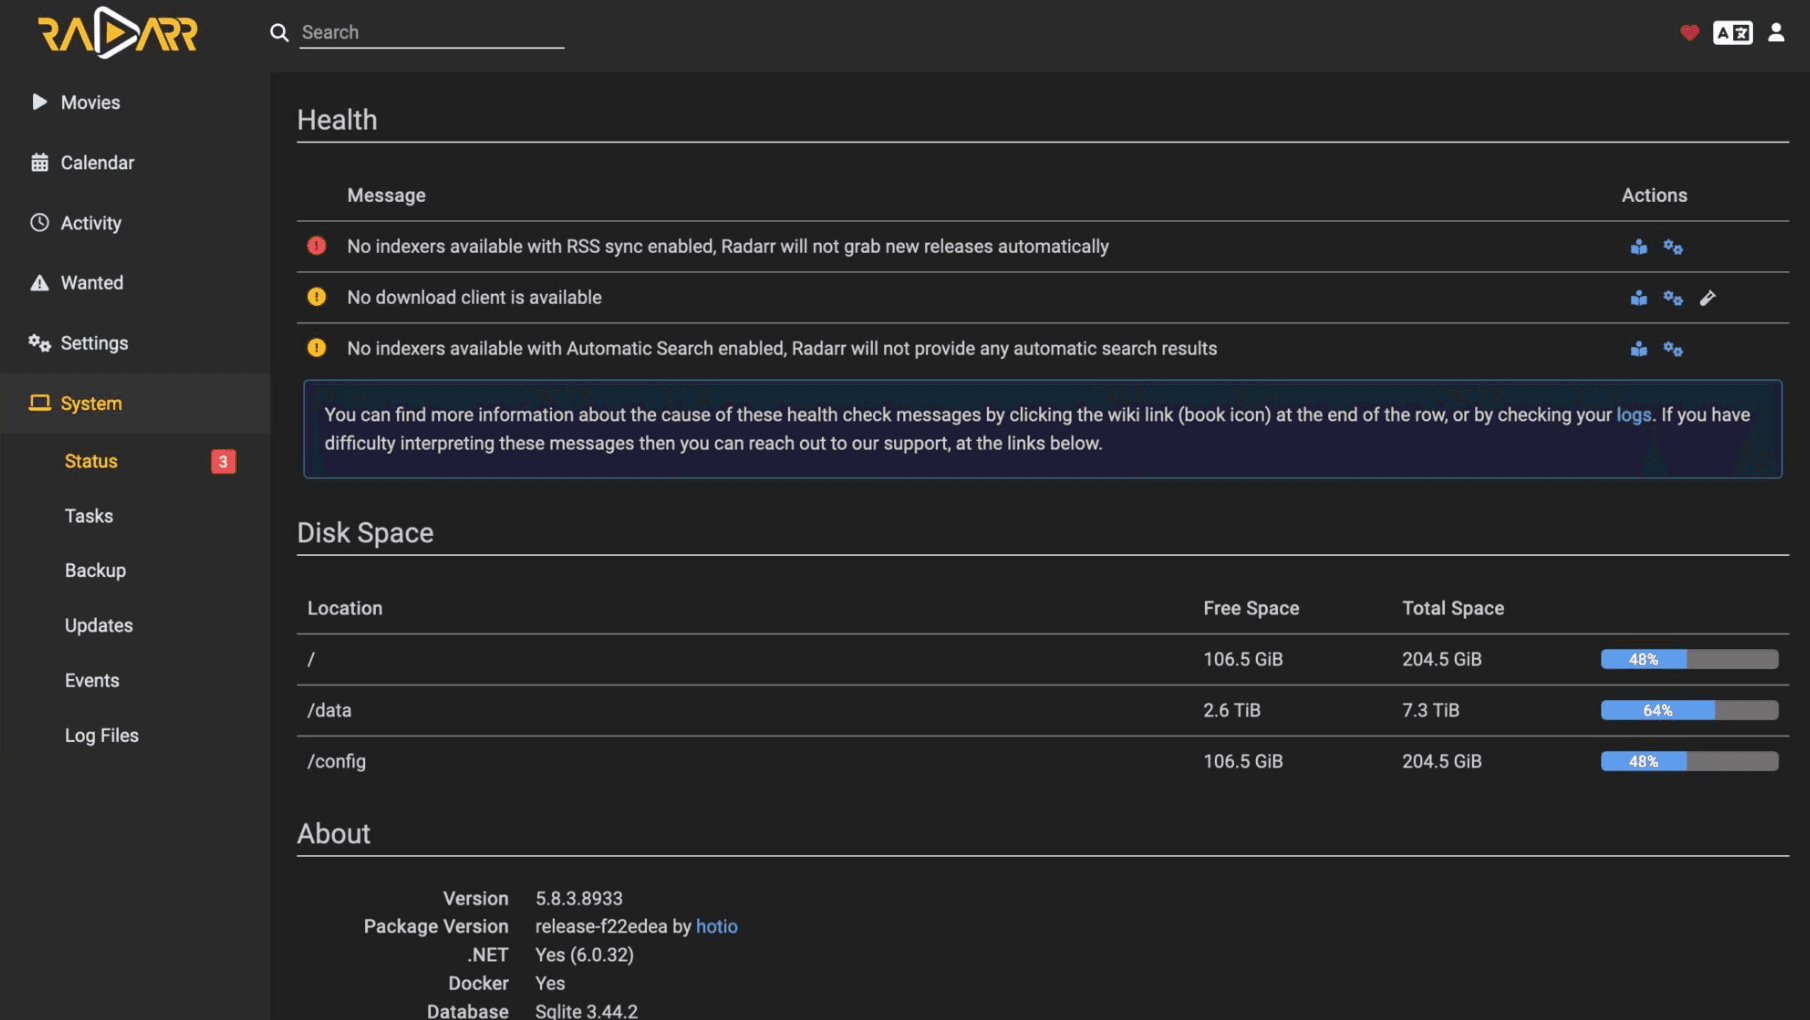Image resolution: width=1810 pixels, height=1020 pixels.
Task: Click the Wanted warning triangle icon
Action: [x=38, y=282]
